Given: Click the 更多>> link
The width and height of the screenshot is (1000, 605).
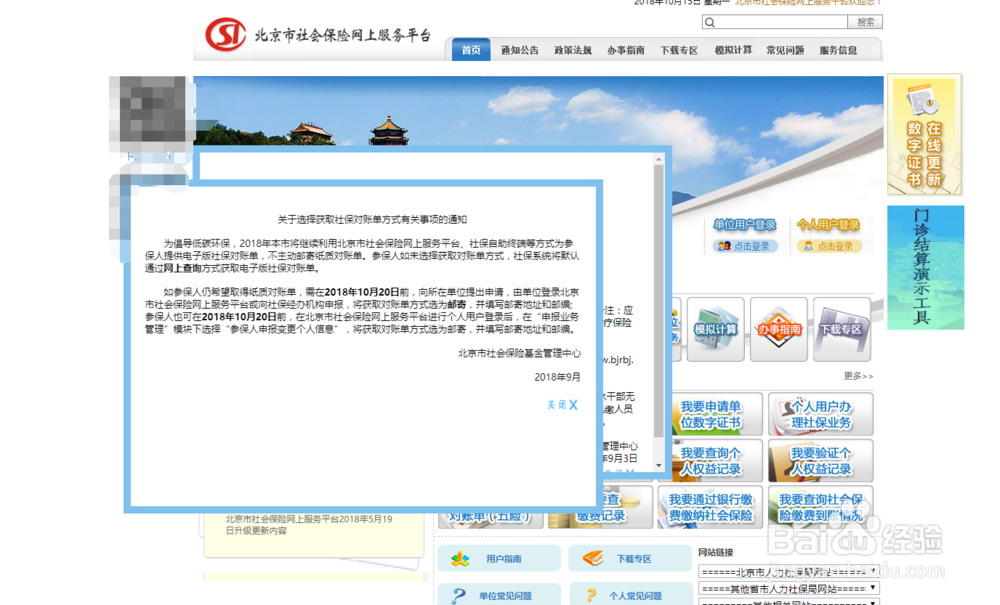Looking at the screenshot, I should 858,376.
